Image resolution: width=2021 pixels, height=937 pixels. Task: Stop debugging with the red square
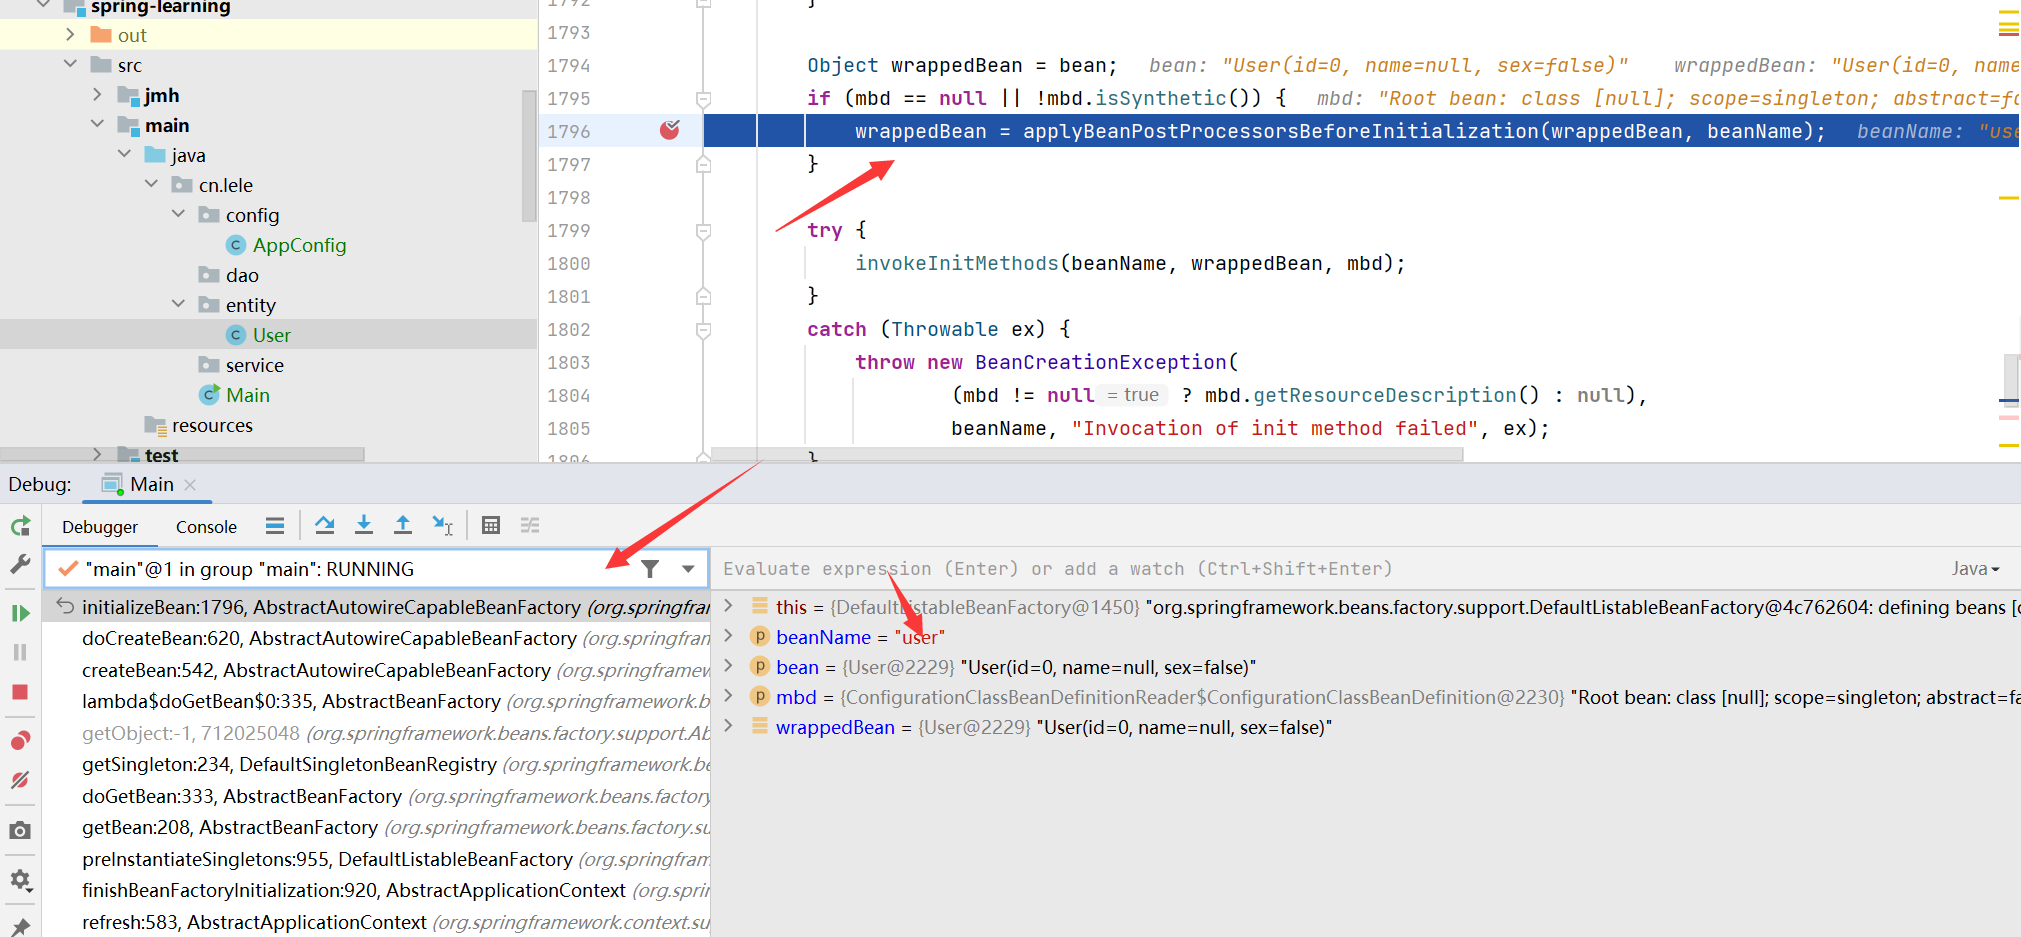[x=20, y=692]
